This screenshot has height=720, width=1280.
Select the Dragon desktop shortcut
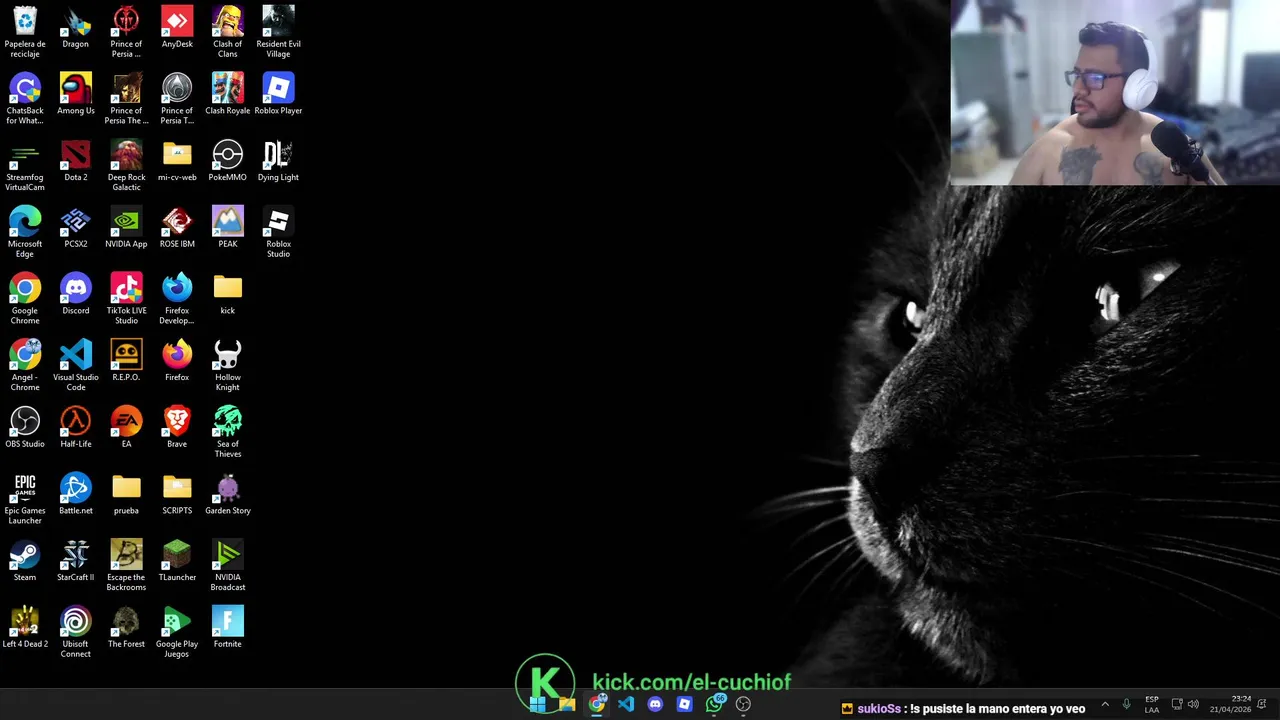tap(76, 27)
